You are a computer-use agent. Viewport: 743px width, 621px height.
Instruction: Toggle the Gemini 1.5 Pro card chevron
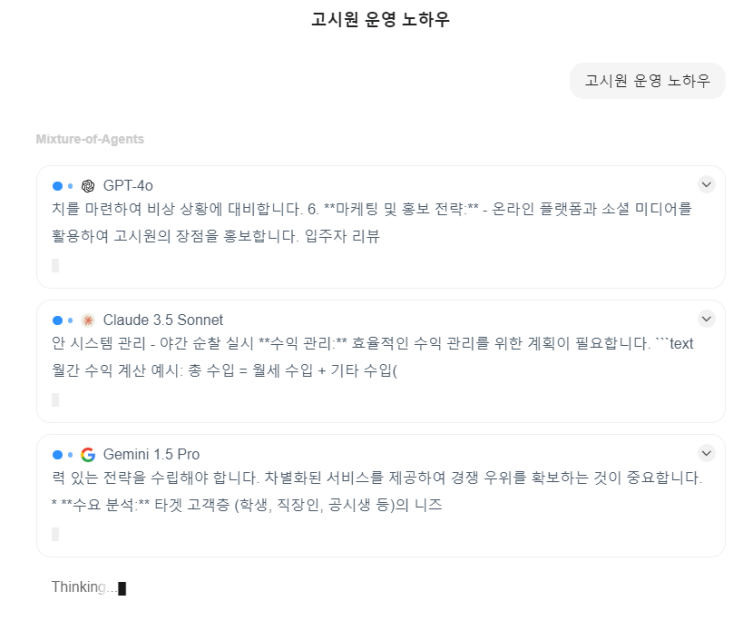pos(707,453)
